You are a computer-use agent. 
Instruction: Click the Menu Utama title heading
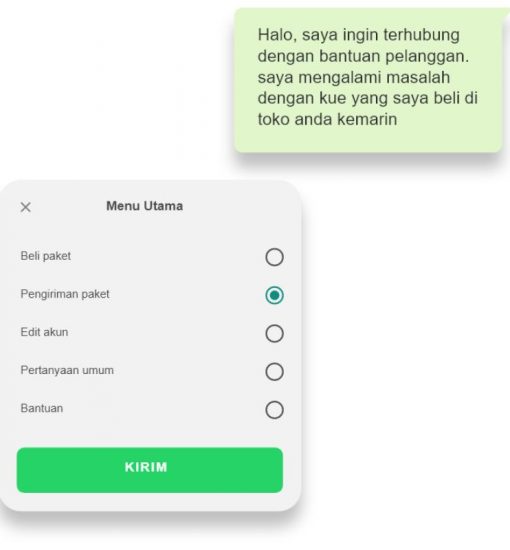click(145, 206)
